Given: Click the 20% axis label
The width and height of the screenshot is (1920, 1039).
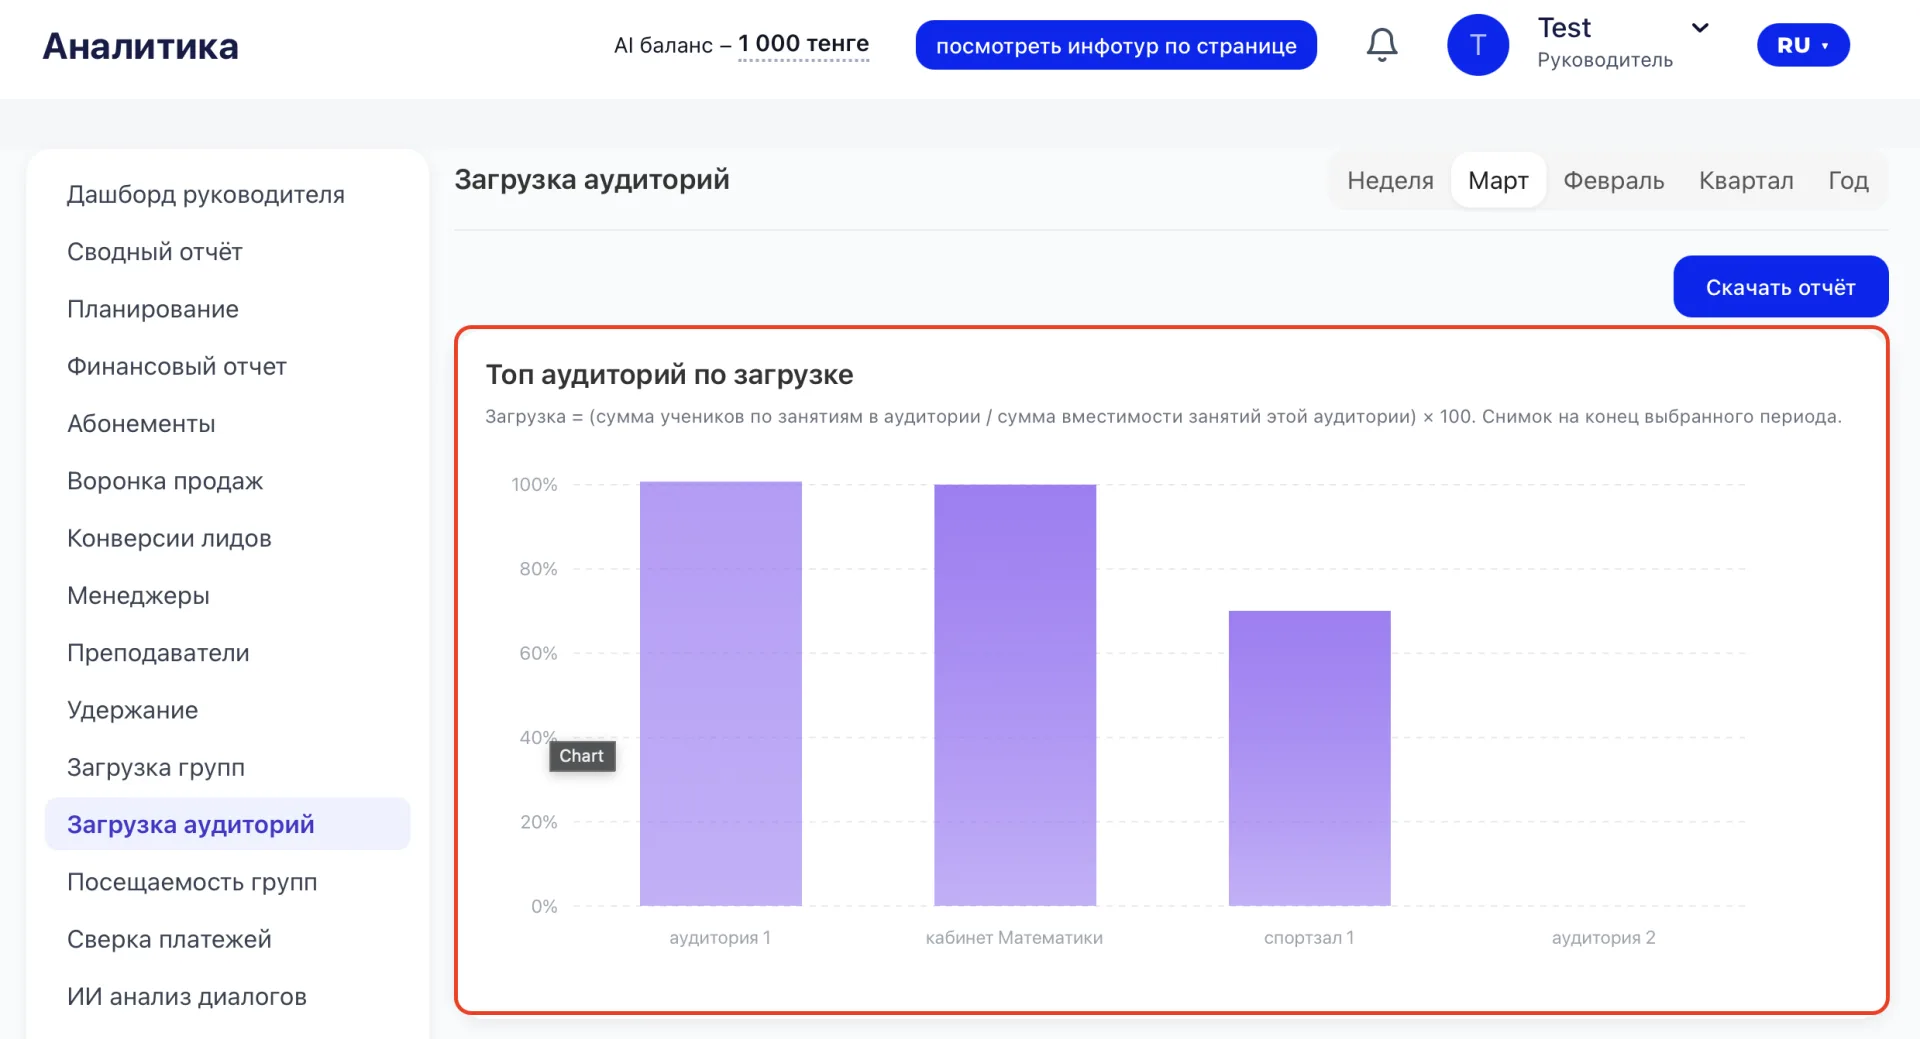Looking at the screenshot, I should pyautogui.click(x=538, y=822).
